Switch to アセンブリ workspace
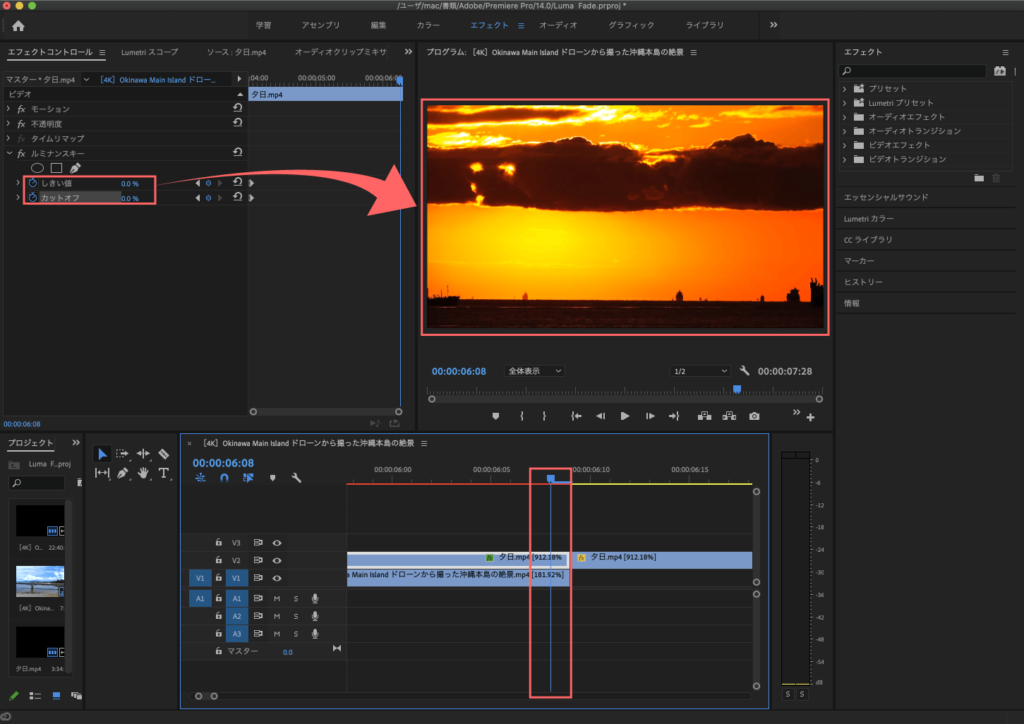The image size is (1024, 724). coord(321,25)
